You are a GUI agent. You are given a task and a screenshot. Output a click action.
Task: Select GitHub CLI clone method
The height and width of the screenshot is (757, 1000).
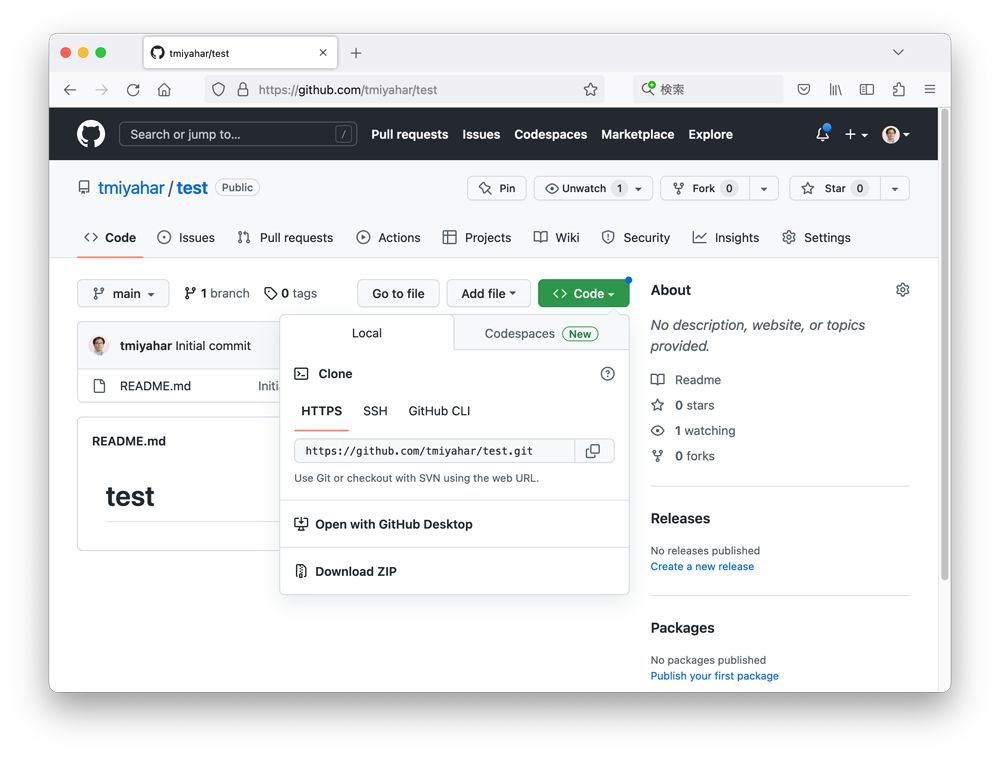click(x=439, y=411)
